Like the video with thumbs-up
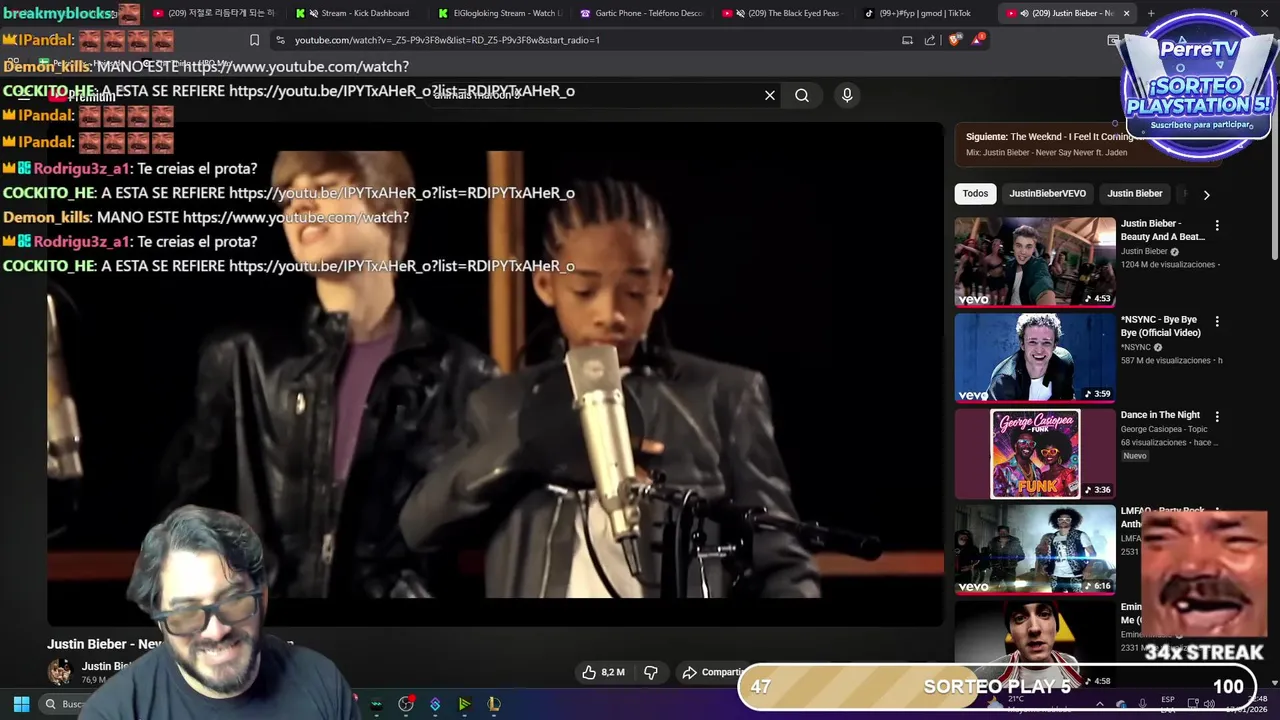The width and height of the screenshot is (1280, 720). [589, 672]
